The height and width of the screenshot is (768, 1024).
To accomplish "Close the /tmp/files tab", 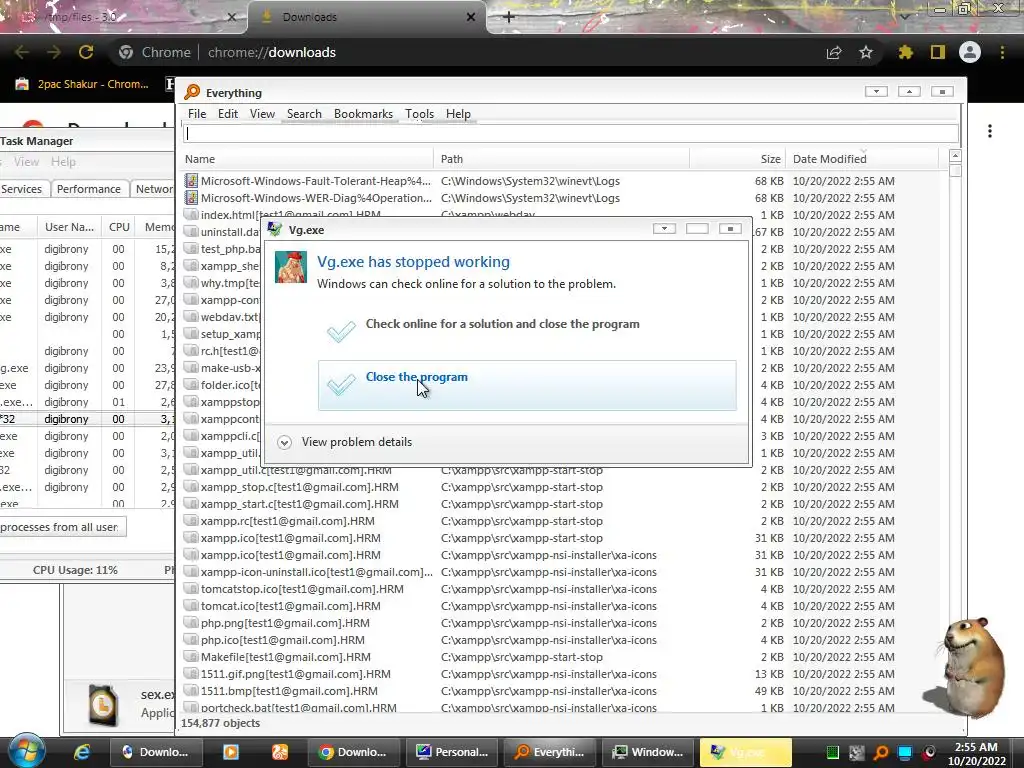I will point(231,17).
